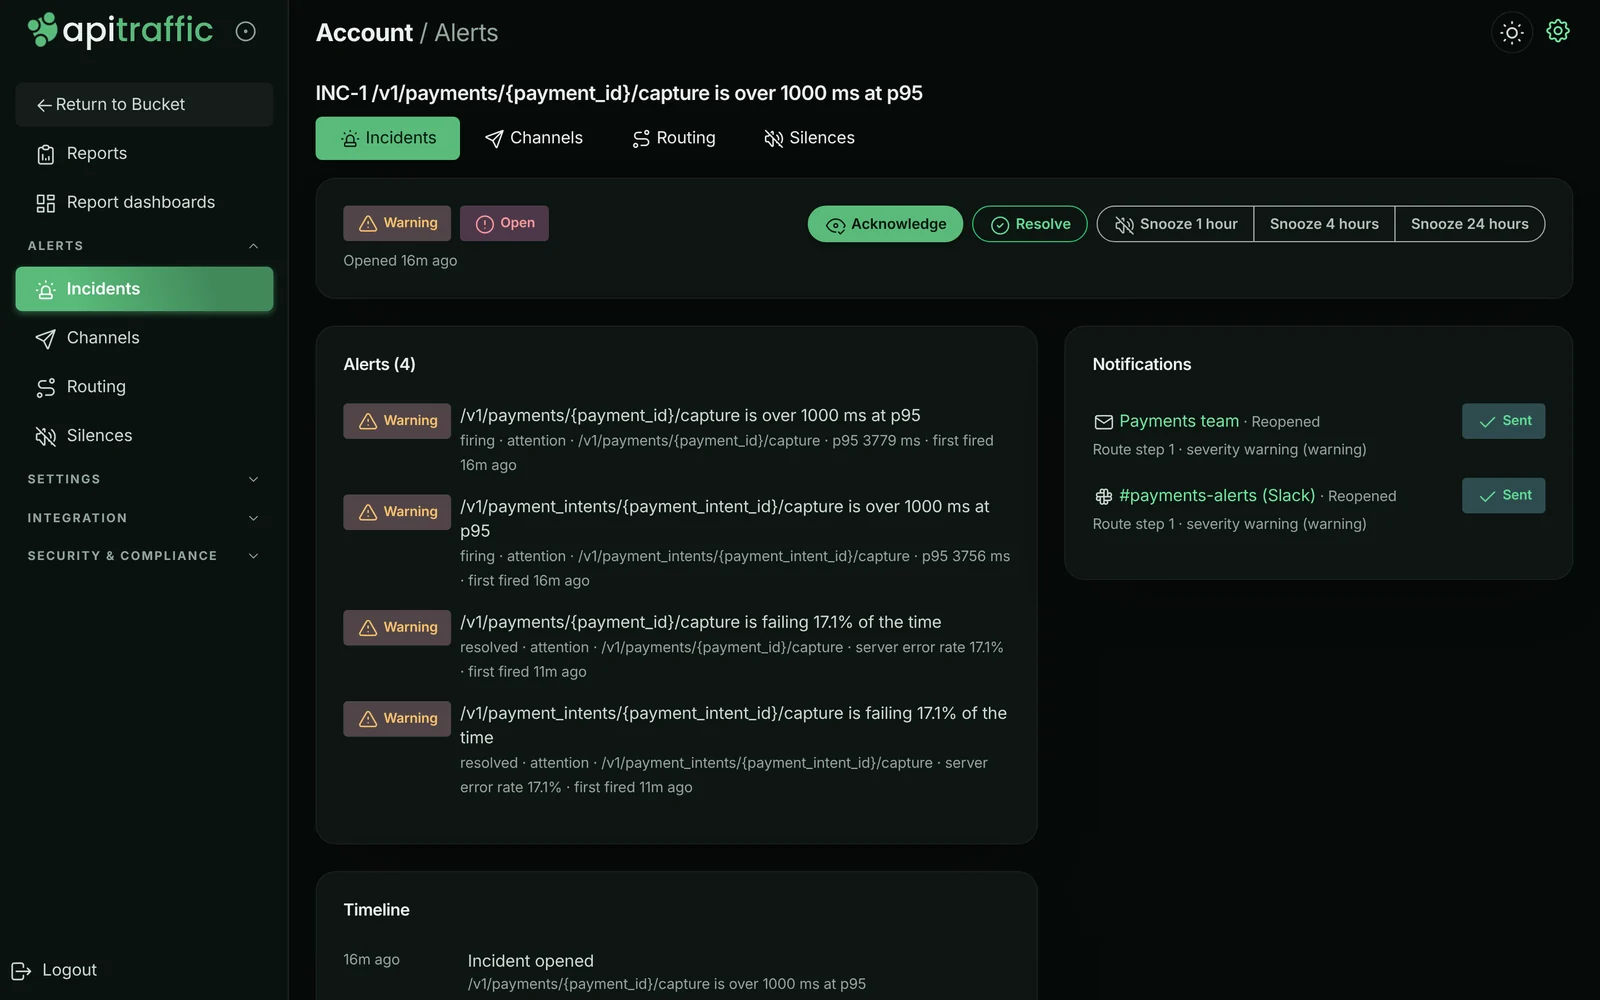This screenshot has height=1000, width=1600.
Task: Click the Sent badge for Payments team
Action: (1503, 421)
